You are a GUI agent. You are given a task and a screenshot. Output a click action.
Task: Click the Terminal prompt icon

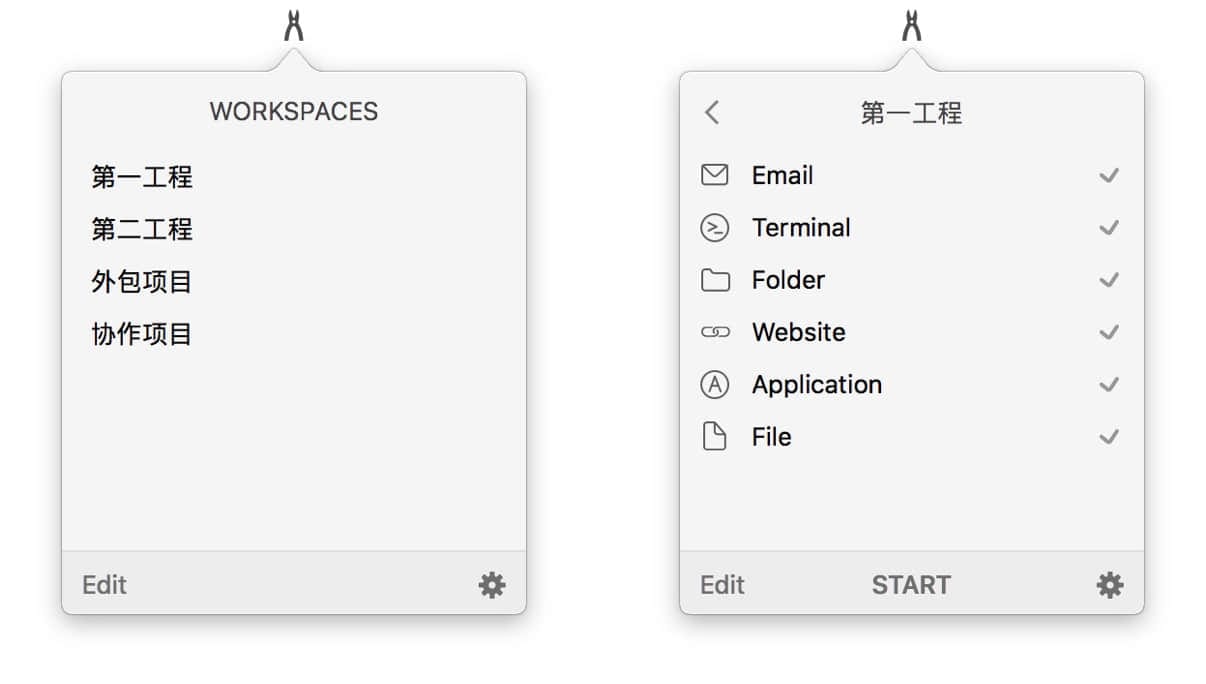point(714,228)
